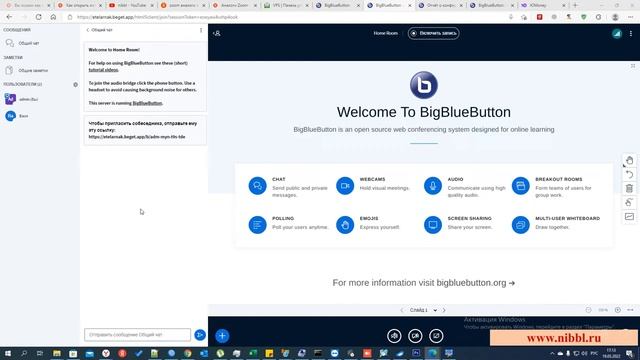This screenshot has height=360, width=640.
Task: Open the three-dot options menu in conference header
Action: [x=631, y=33]
